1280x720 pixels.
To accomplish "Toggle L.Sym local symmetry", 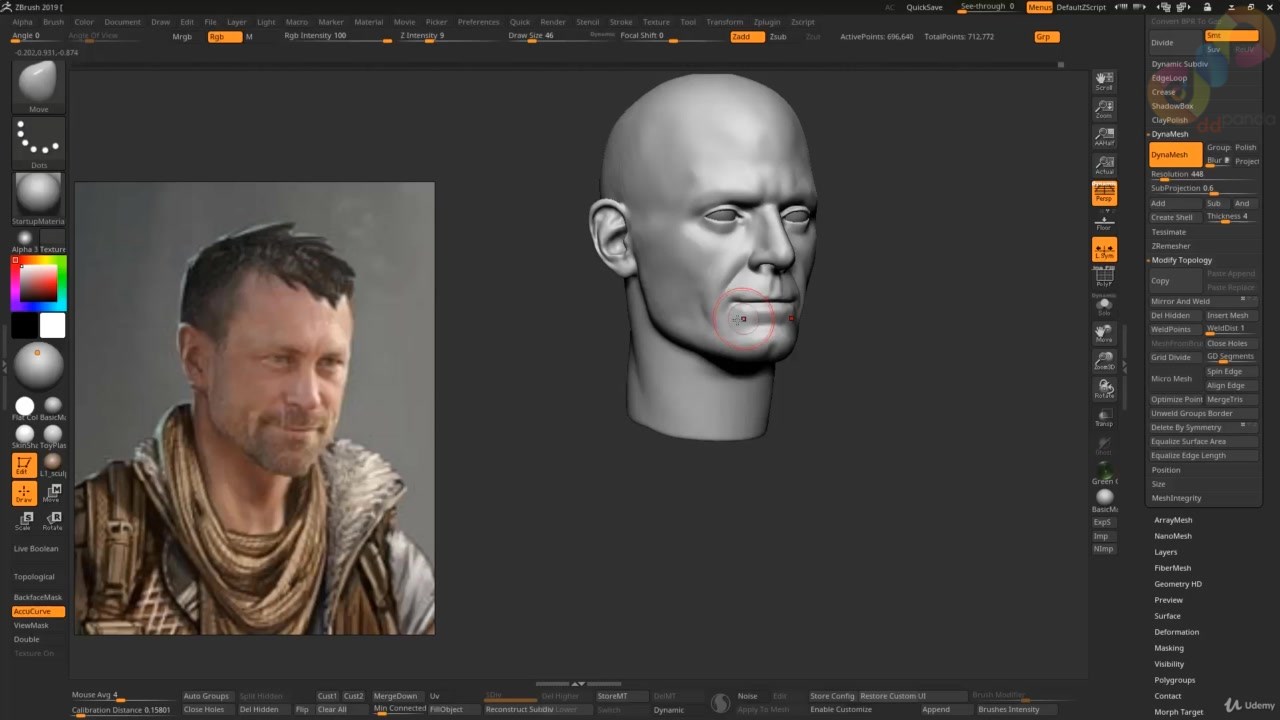I will point(1104,250).
